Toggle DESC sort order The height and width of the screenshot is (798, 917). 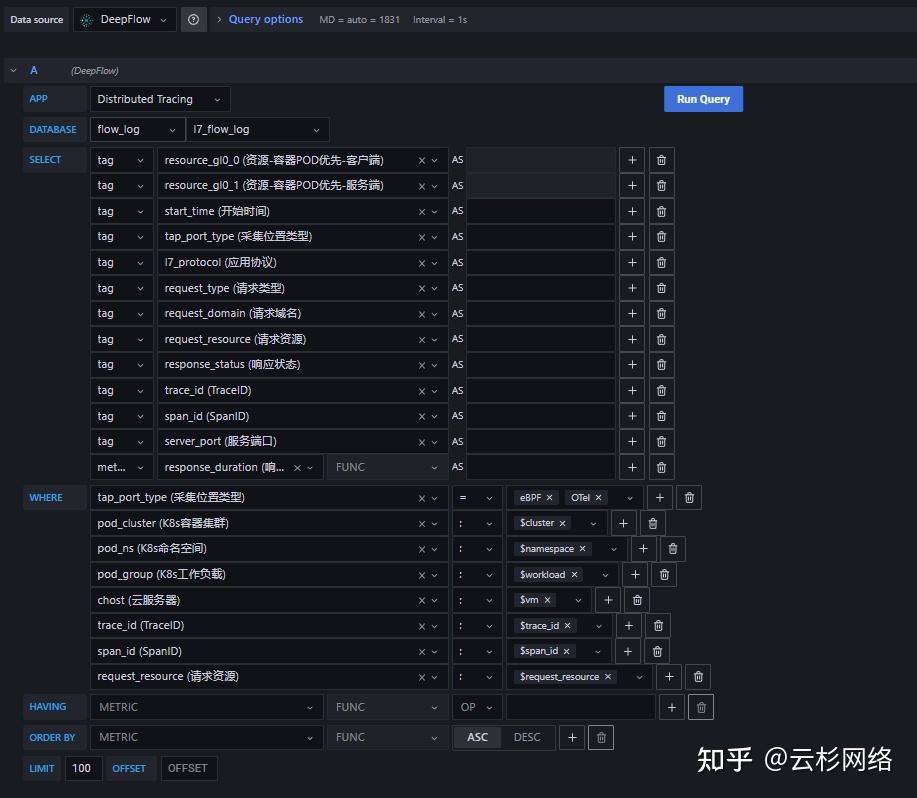click(528, 737)
